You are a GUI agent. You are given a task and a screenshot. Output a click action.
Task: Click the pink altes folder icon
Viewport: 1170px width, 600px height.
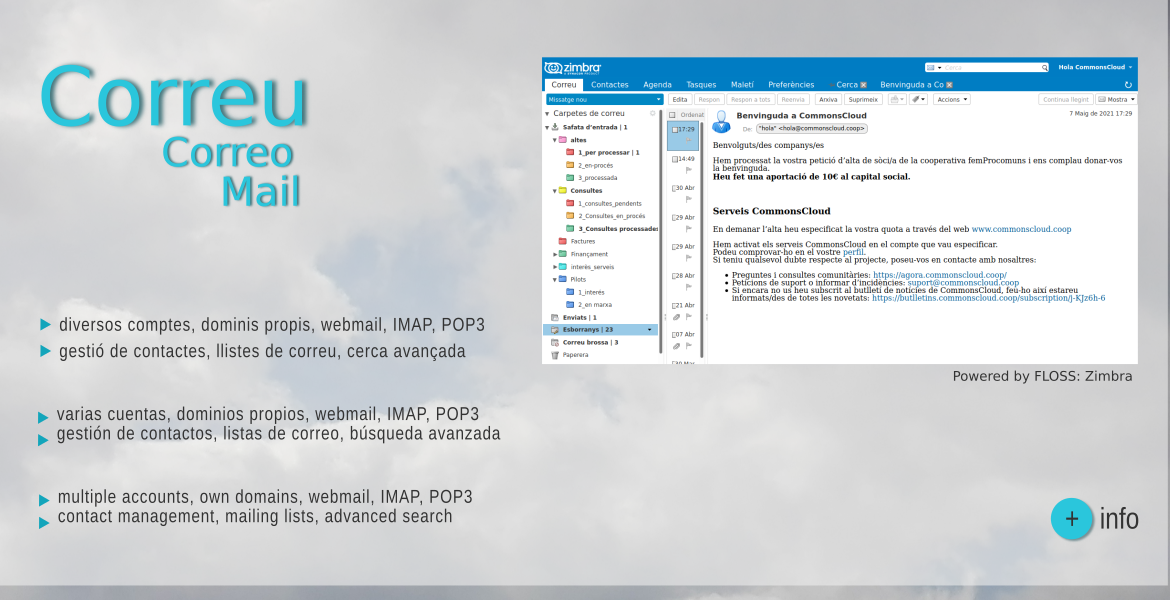point(563,140)
